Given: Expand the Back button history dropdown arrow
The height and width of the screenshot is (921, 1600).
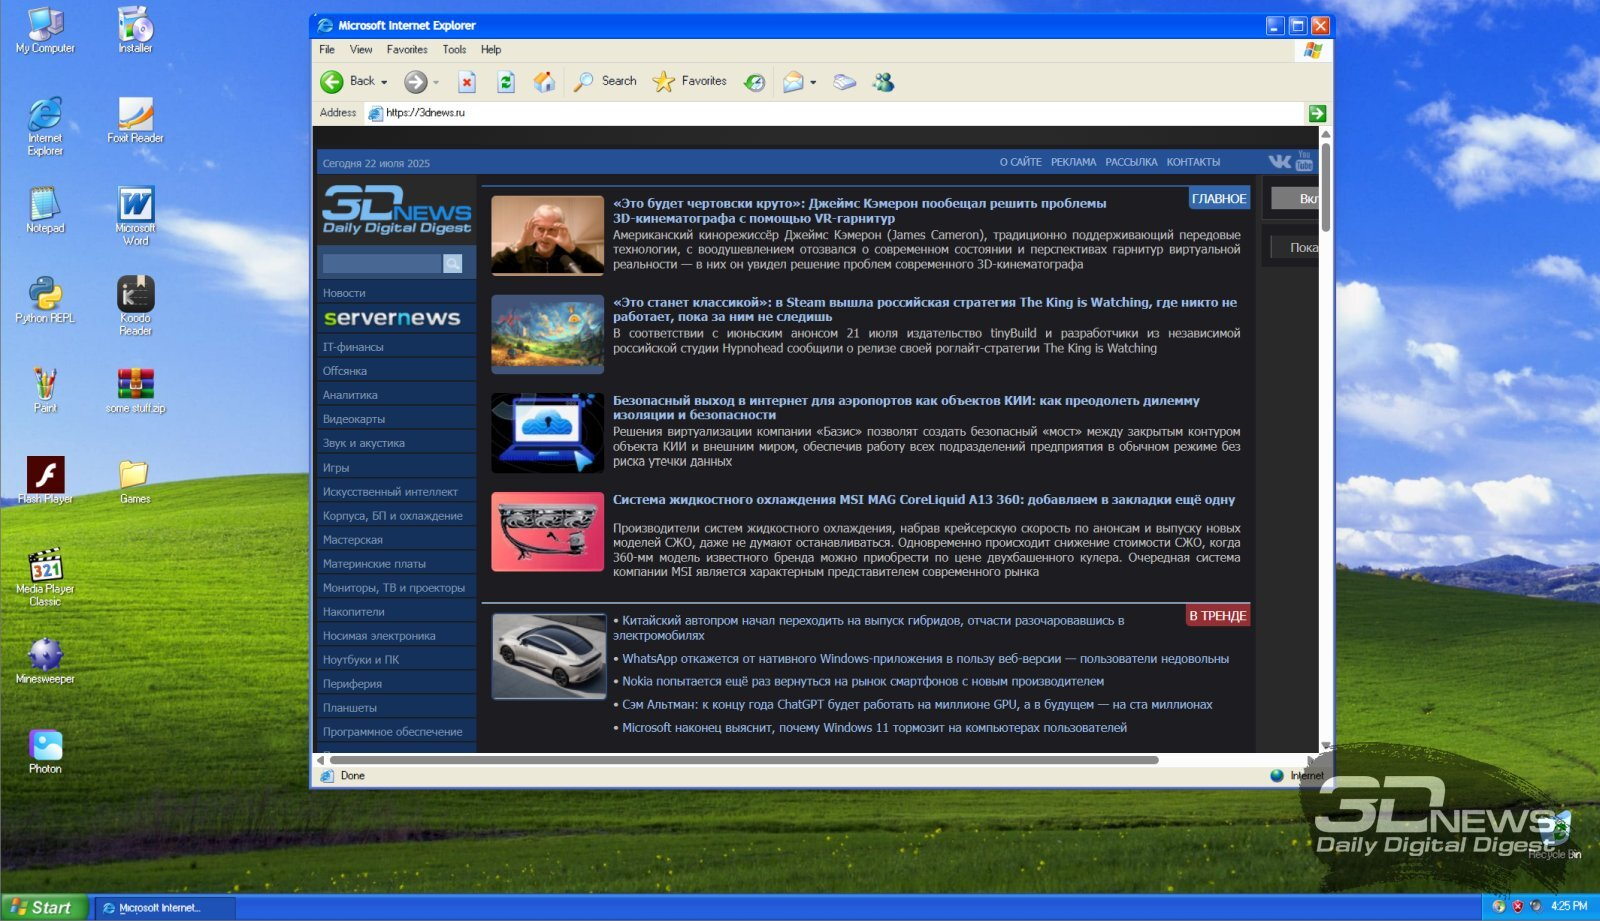Looking at the screenshot, I should tap(385, 82).
